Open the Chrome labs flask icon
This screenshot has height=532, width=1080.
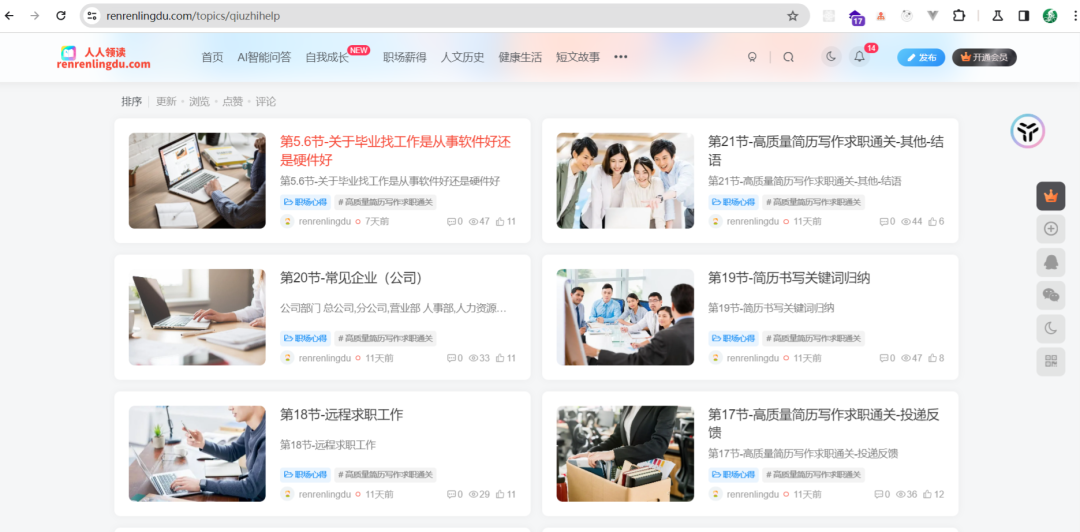997,15
